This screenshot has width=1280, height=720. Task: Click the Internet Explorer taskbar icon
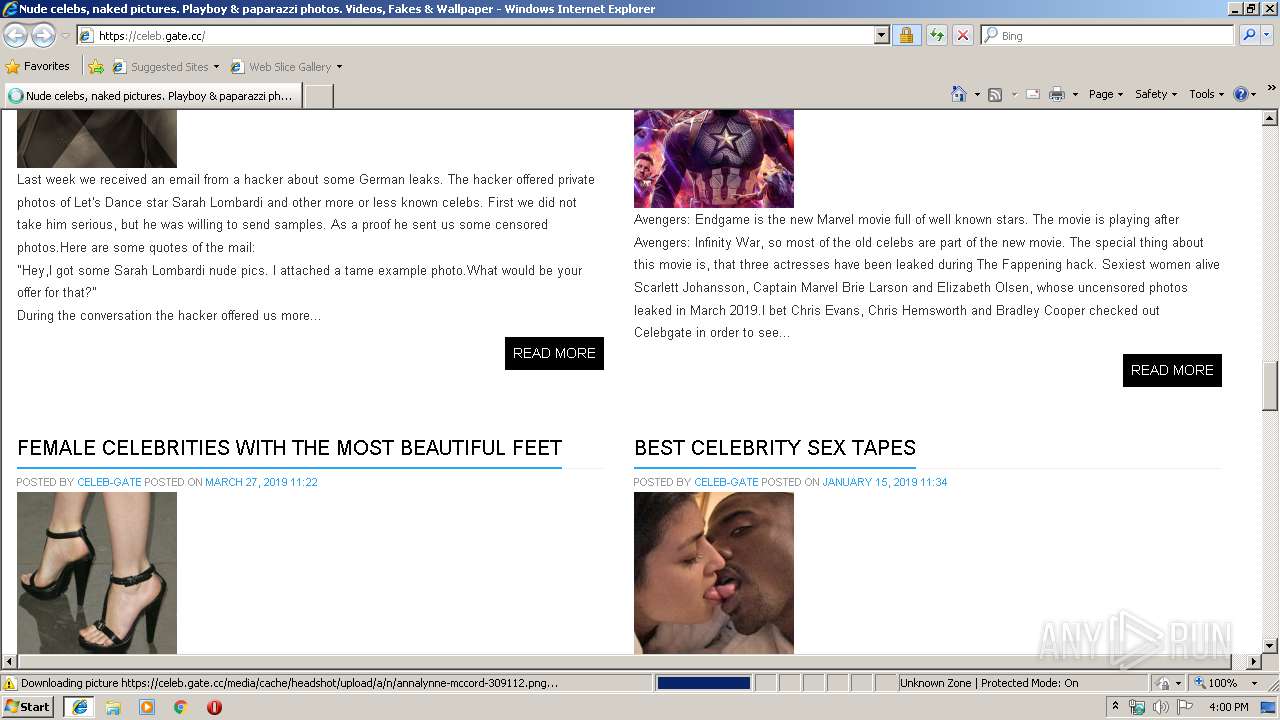click(80, 707)
